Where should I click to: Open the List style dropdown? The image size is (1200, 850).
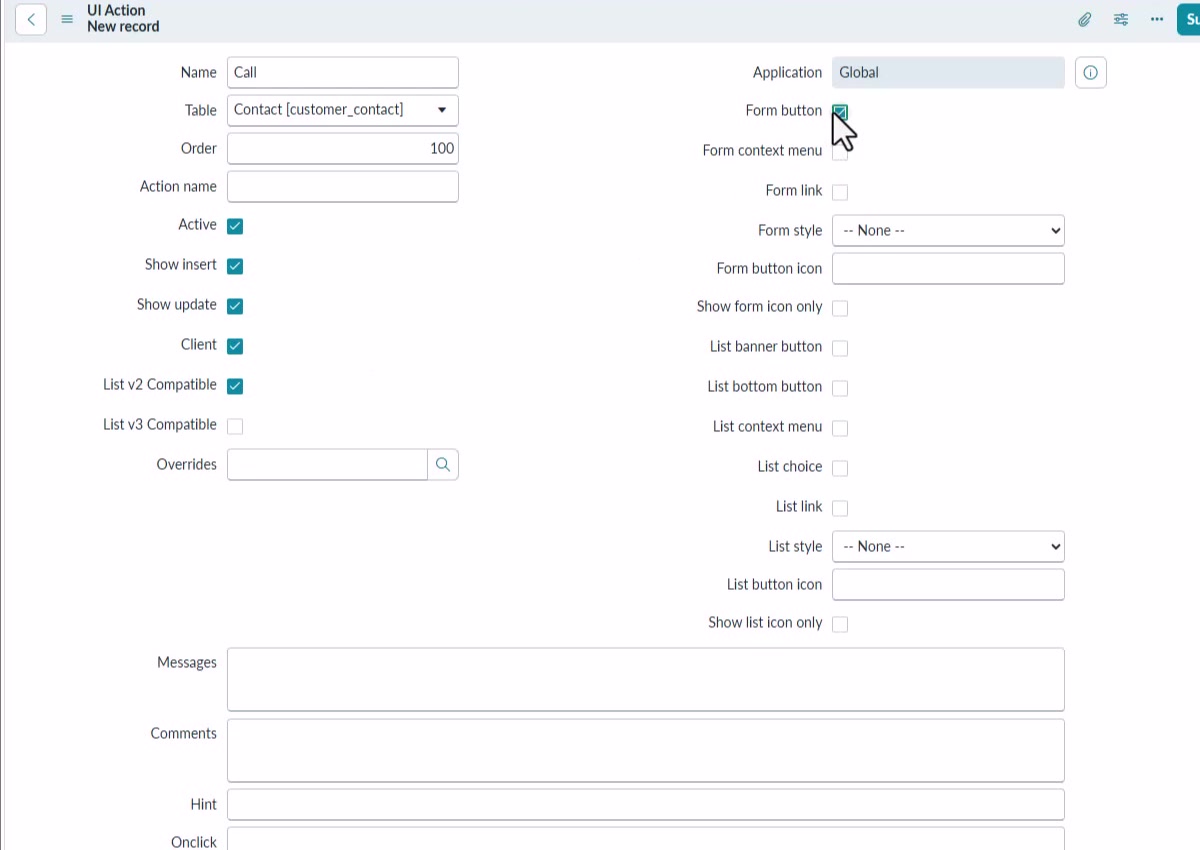coord(948,546)
